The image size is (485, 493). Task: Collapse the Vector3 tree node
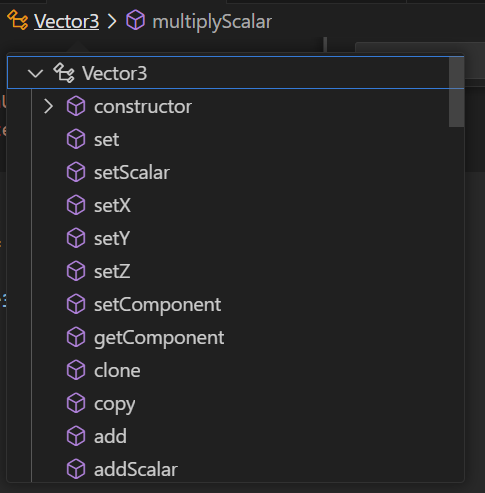tap(35, 73)
